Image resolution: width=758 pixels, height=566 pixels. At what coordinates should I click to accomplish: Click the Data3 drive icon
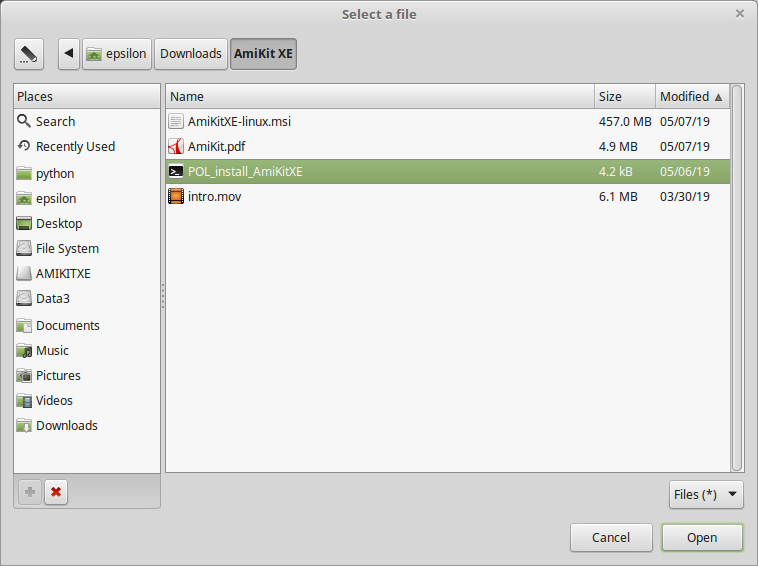tap(24, 298)
